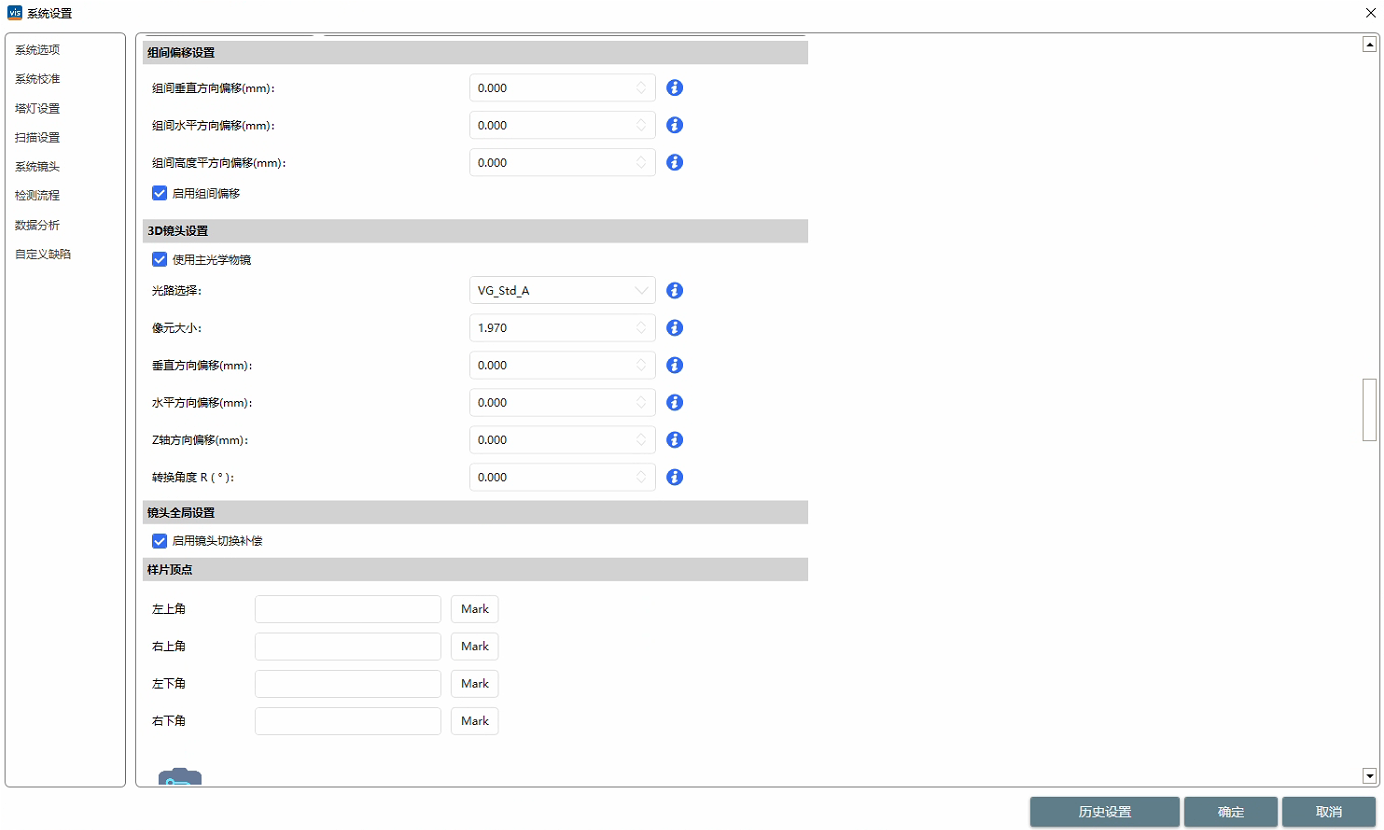Click the 右下角 coordinate input field
The width and height of the screenshot is (1384, 830).
347,721
